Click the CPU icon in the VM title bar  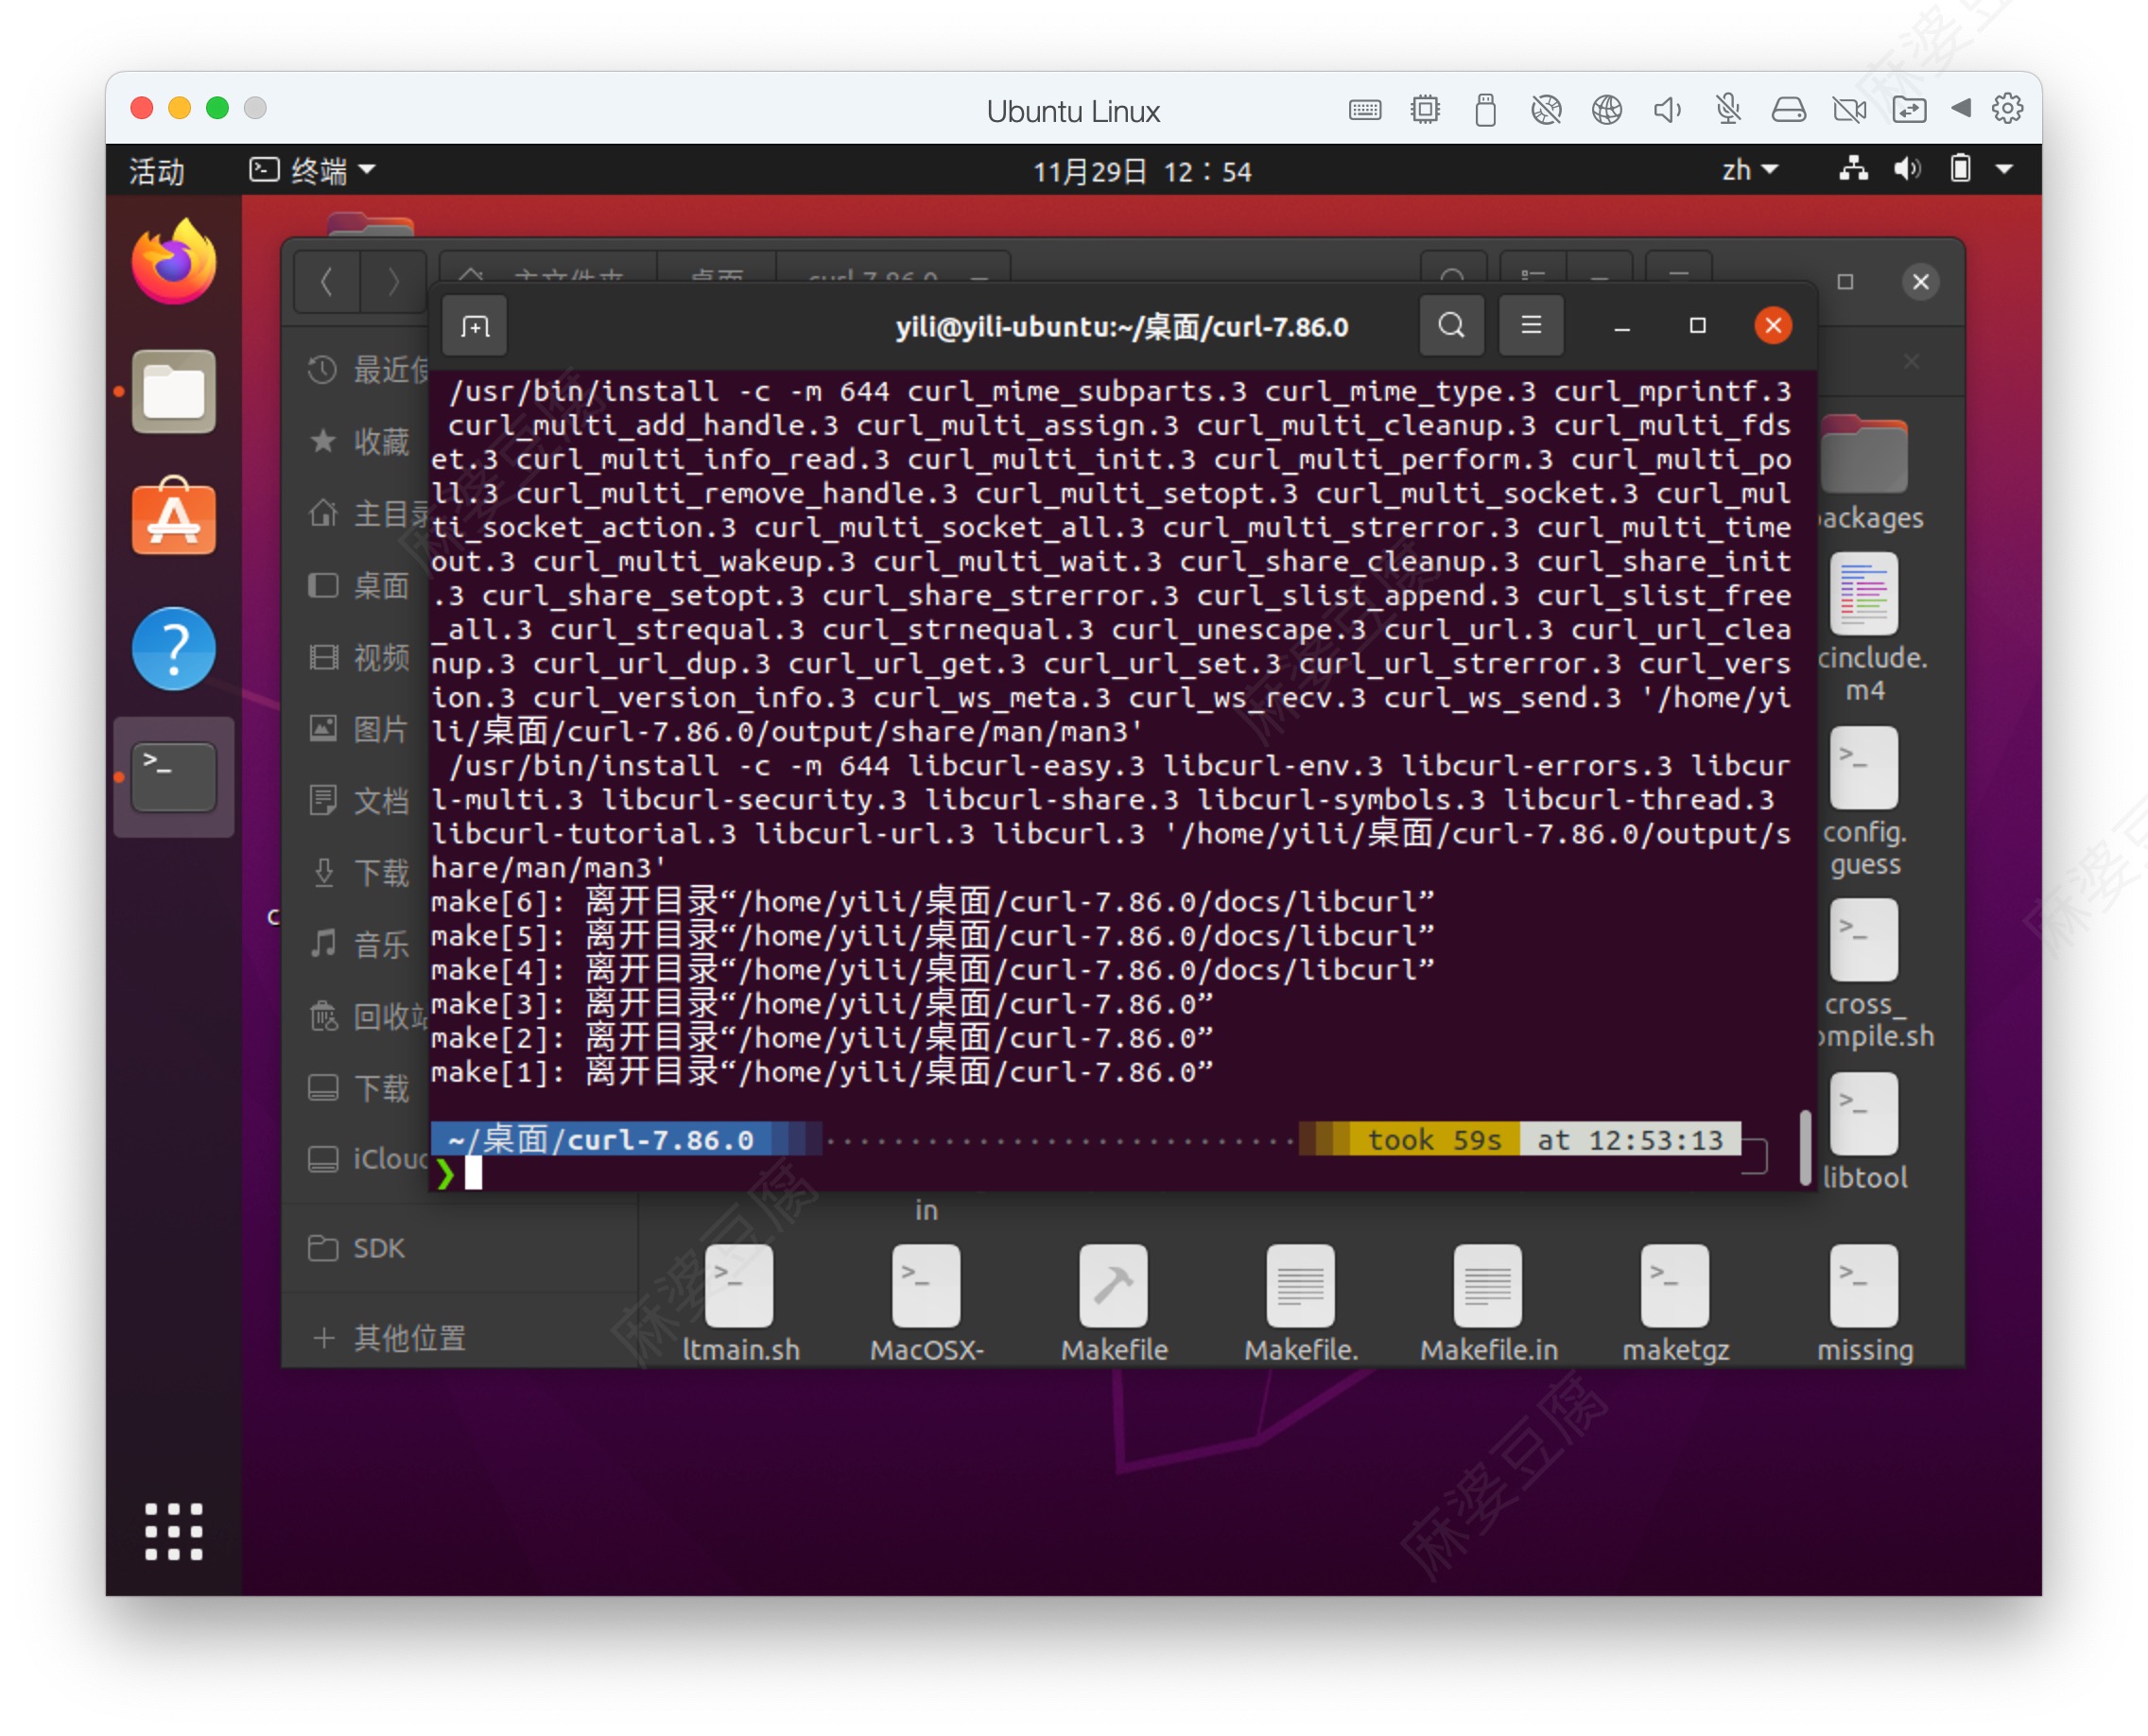click(x=1425, y=109)
